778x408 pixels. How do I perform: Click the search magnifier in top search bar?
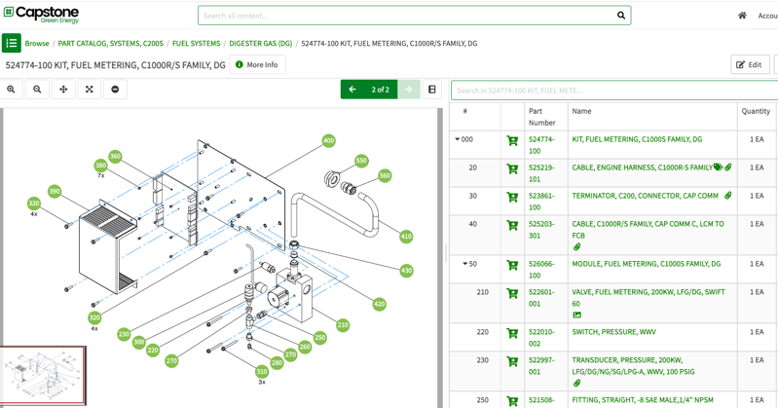tap(621, 15)
